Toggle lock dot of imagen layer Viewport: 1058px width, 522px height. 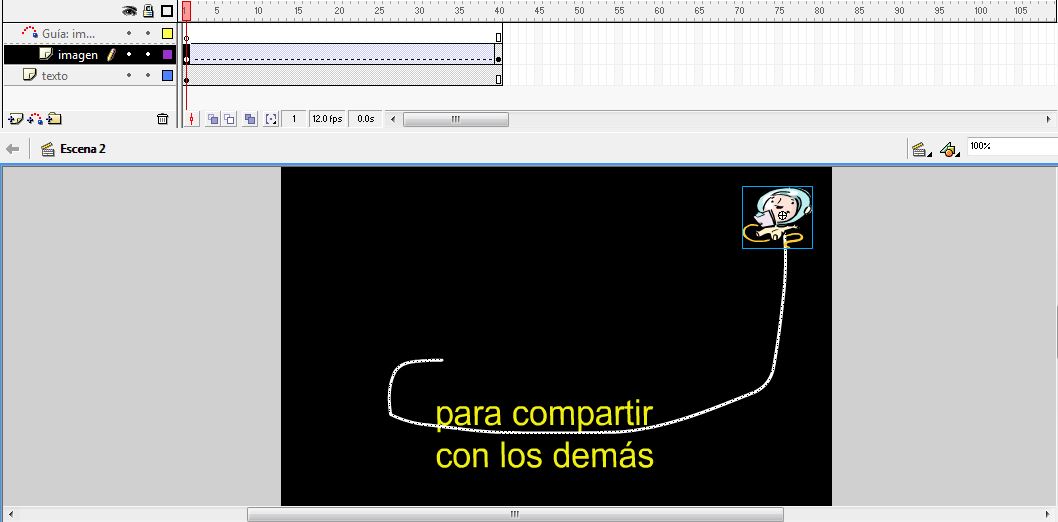coord(148,55)
